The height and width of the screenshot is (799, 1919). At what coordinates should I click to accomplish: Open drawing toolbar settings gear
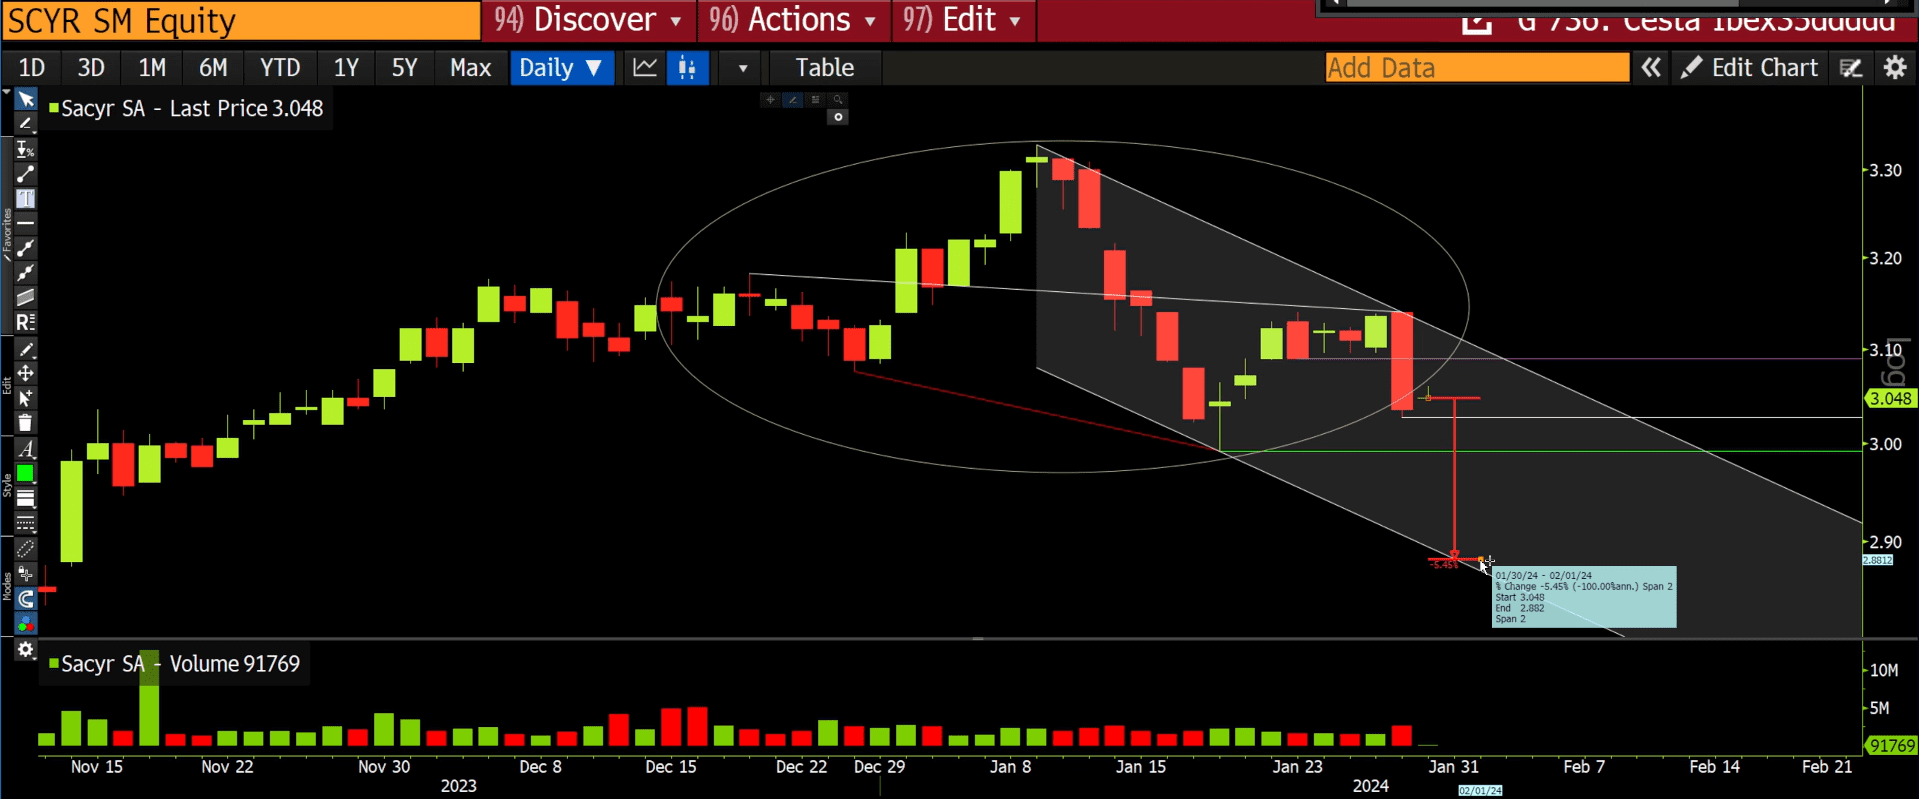[26, 650]
